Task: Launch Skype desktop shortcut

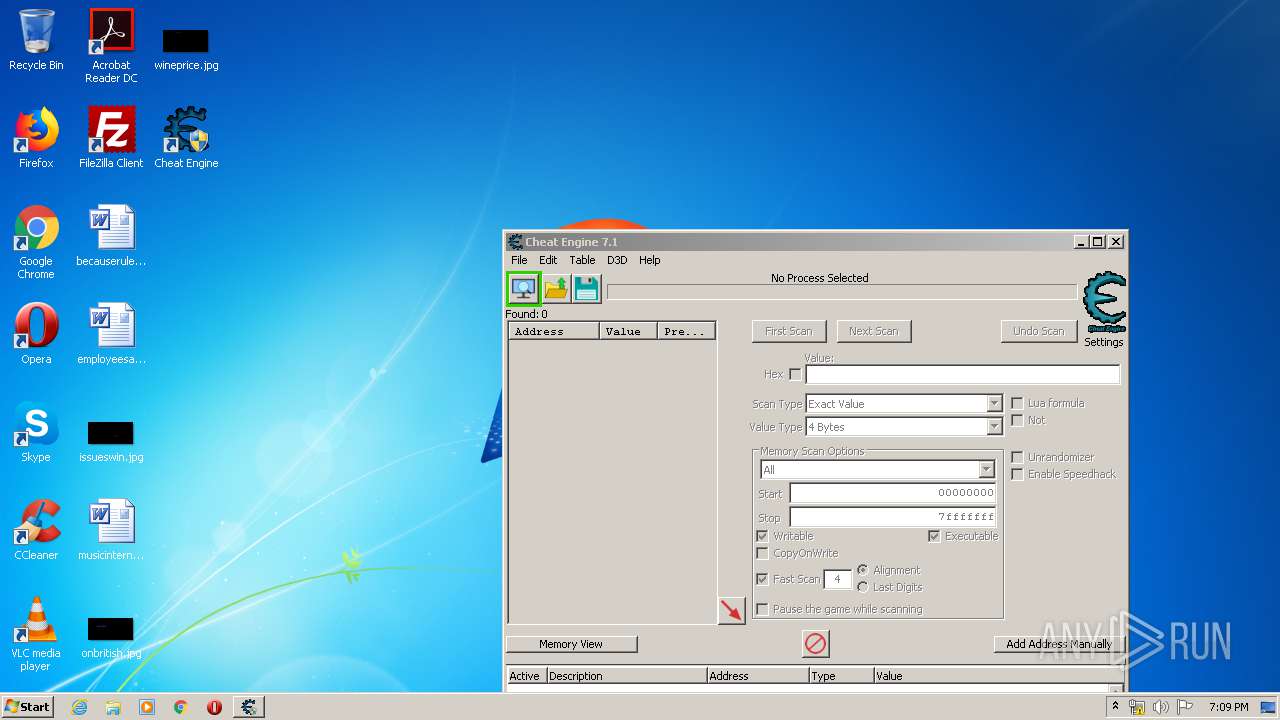Action: point(36,432)
